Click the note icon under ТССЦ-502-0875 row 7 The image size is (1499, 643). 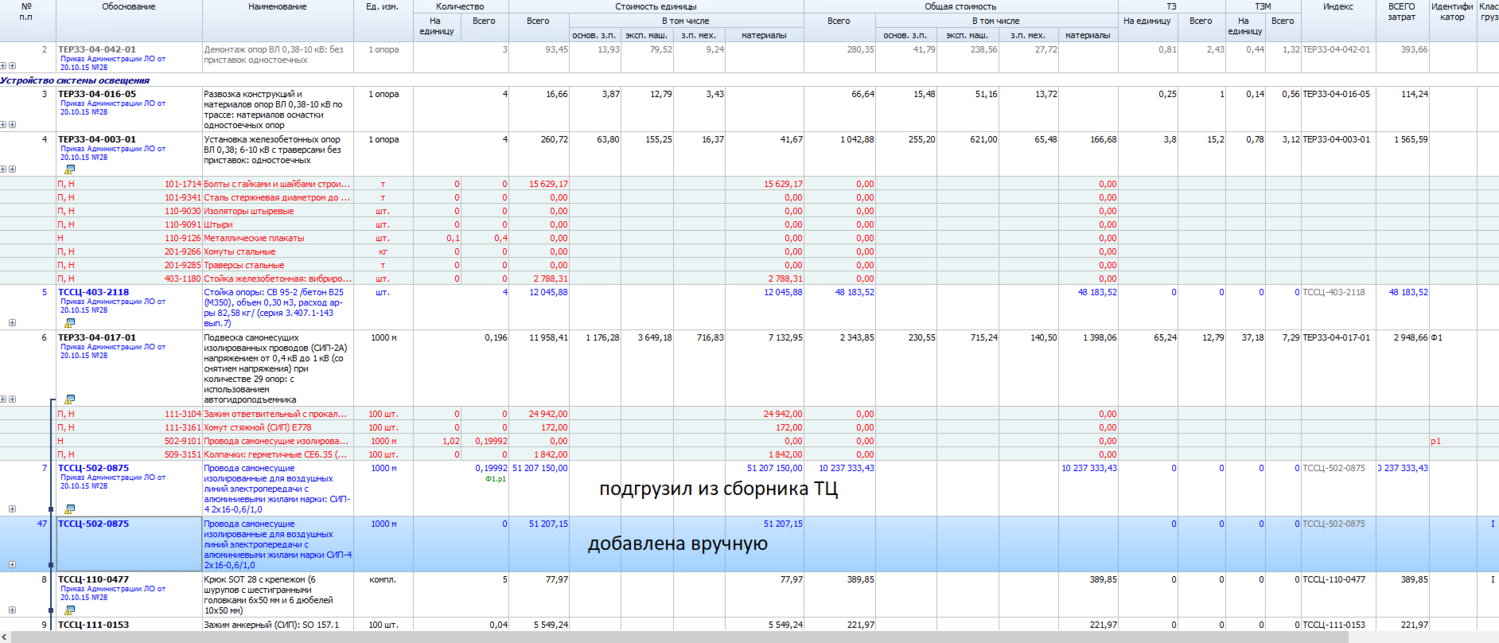click(x=69, y=509)
